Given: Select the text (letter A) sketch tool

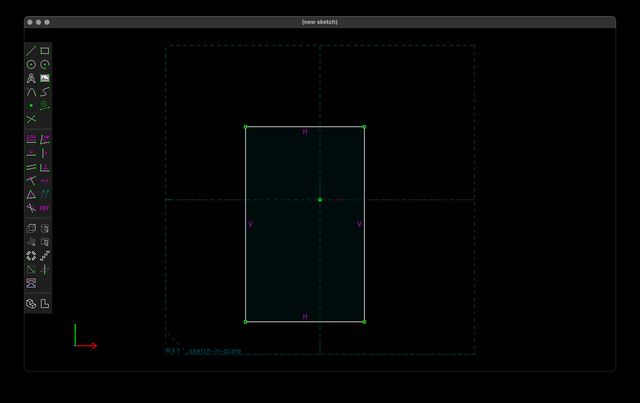Looking at the screenshot, I should pos(31,78).
